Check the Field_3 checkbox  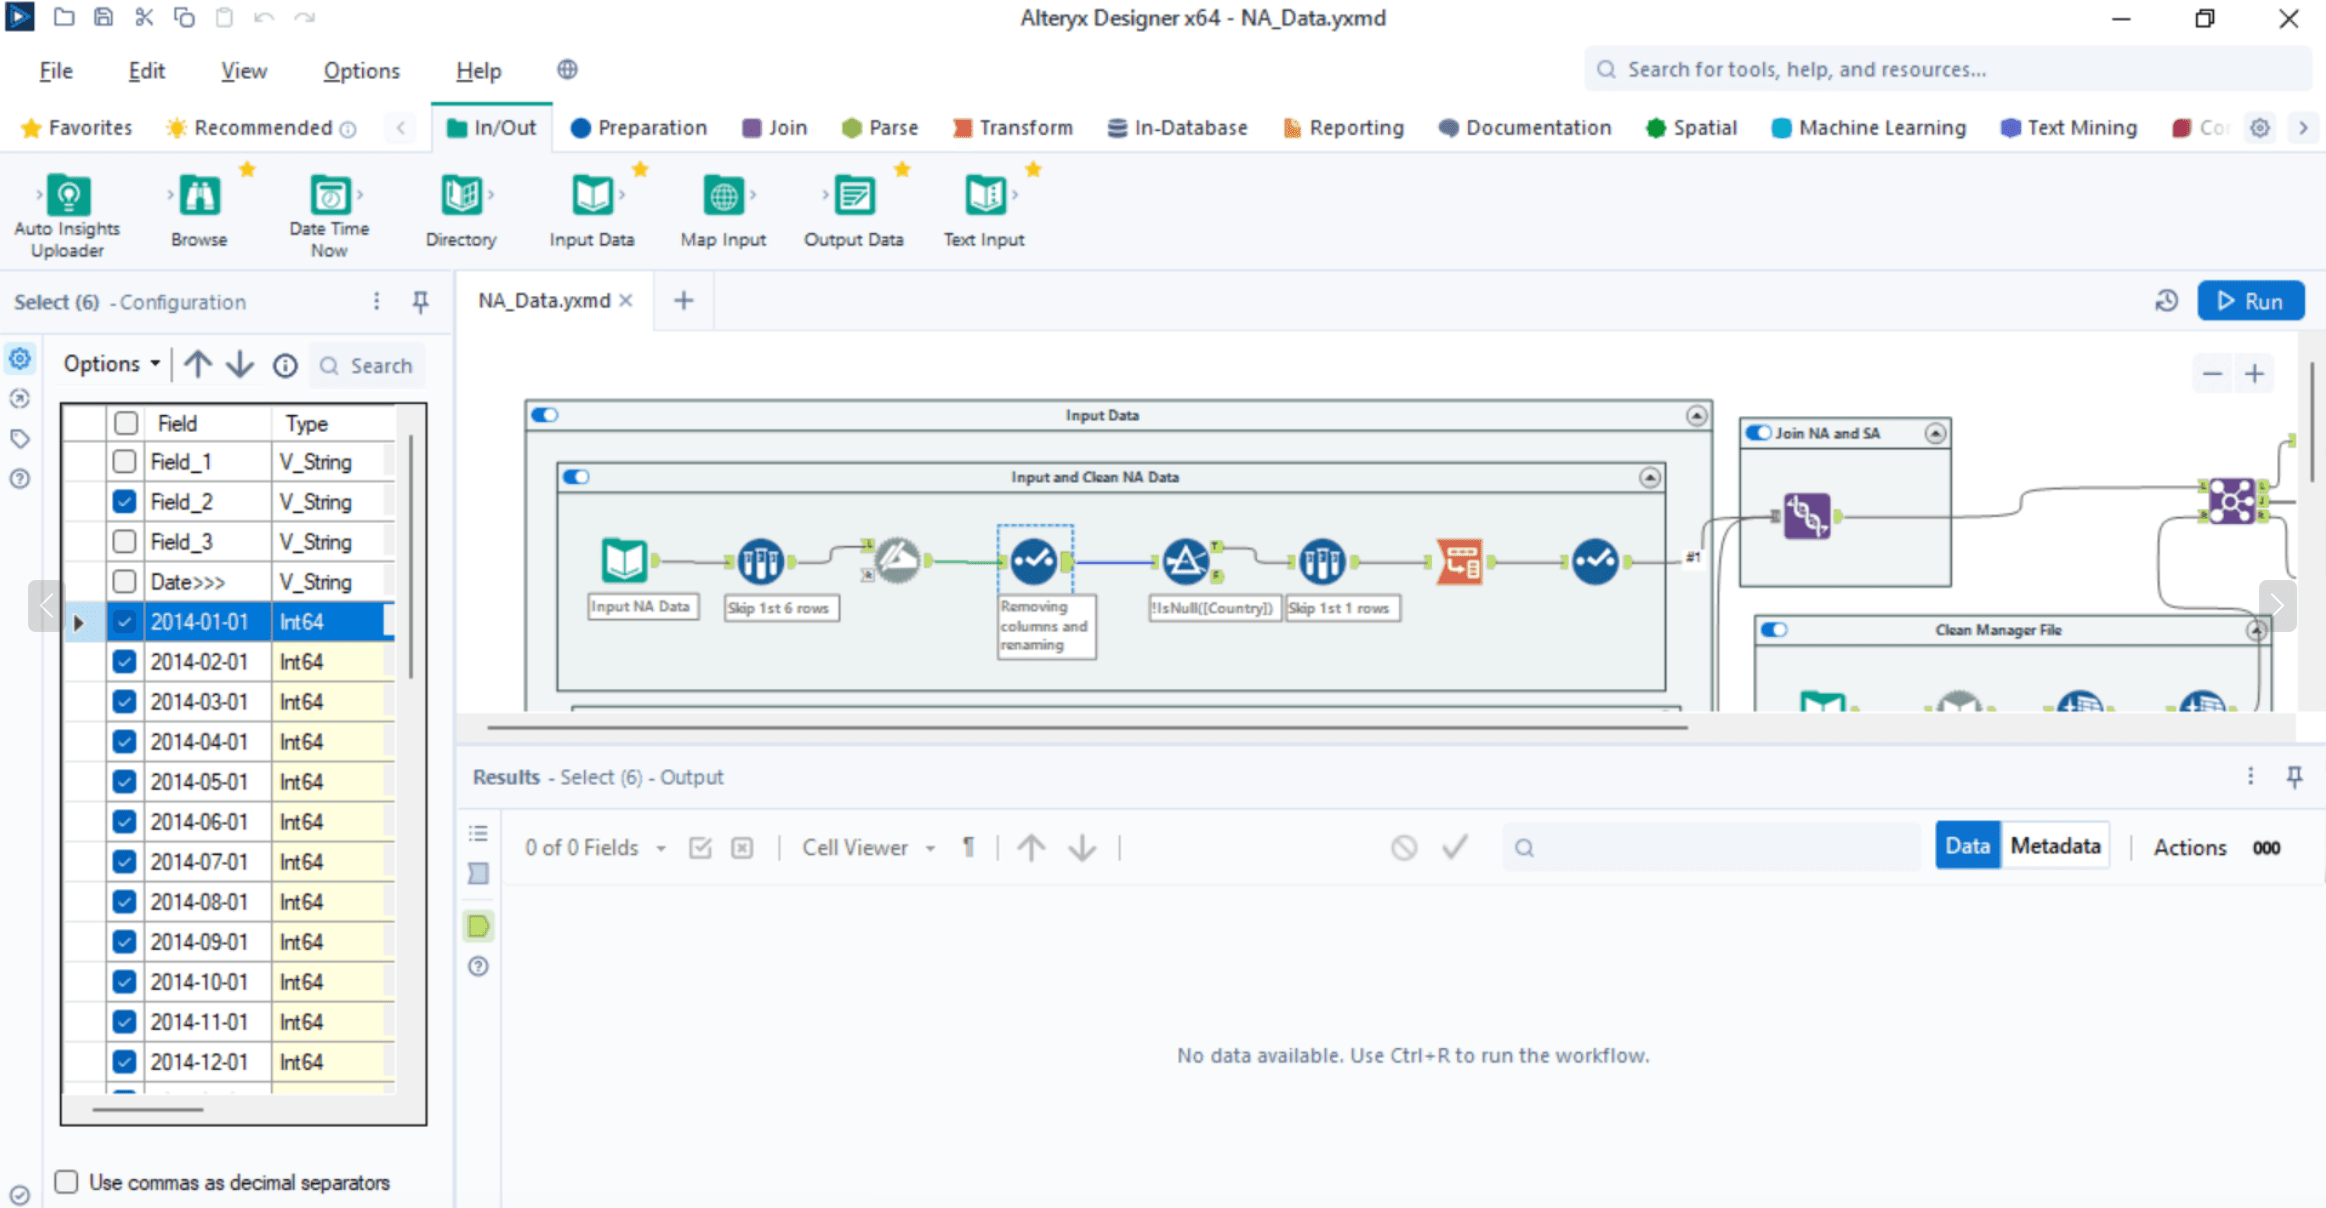pyautogui.click(x=125, y=542)
